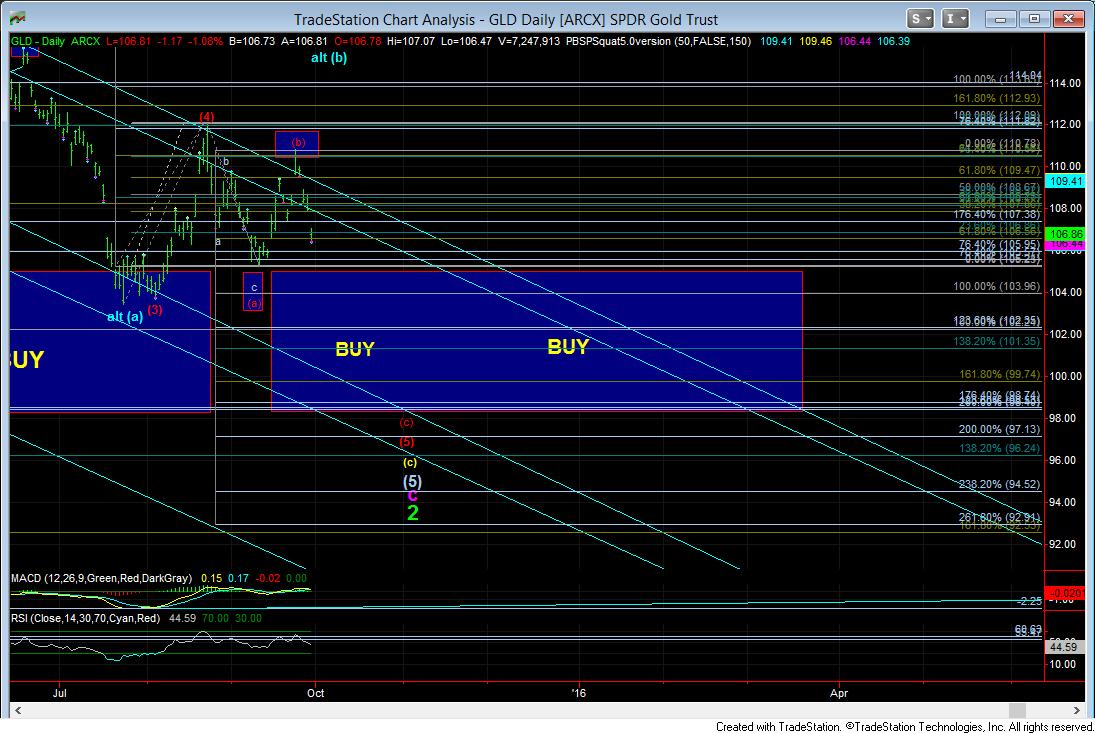The height and width of the screenshot is (733, 1095).
Task: Click the cyan 'alt (a)' wave label
Action: pyautogui.click(x=125, y=317)
